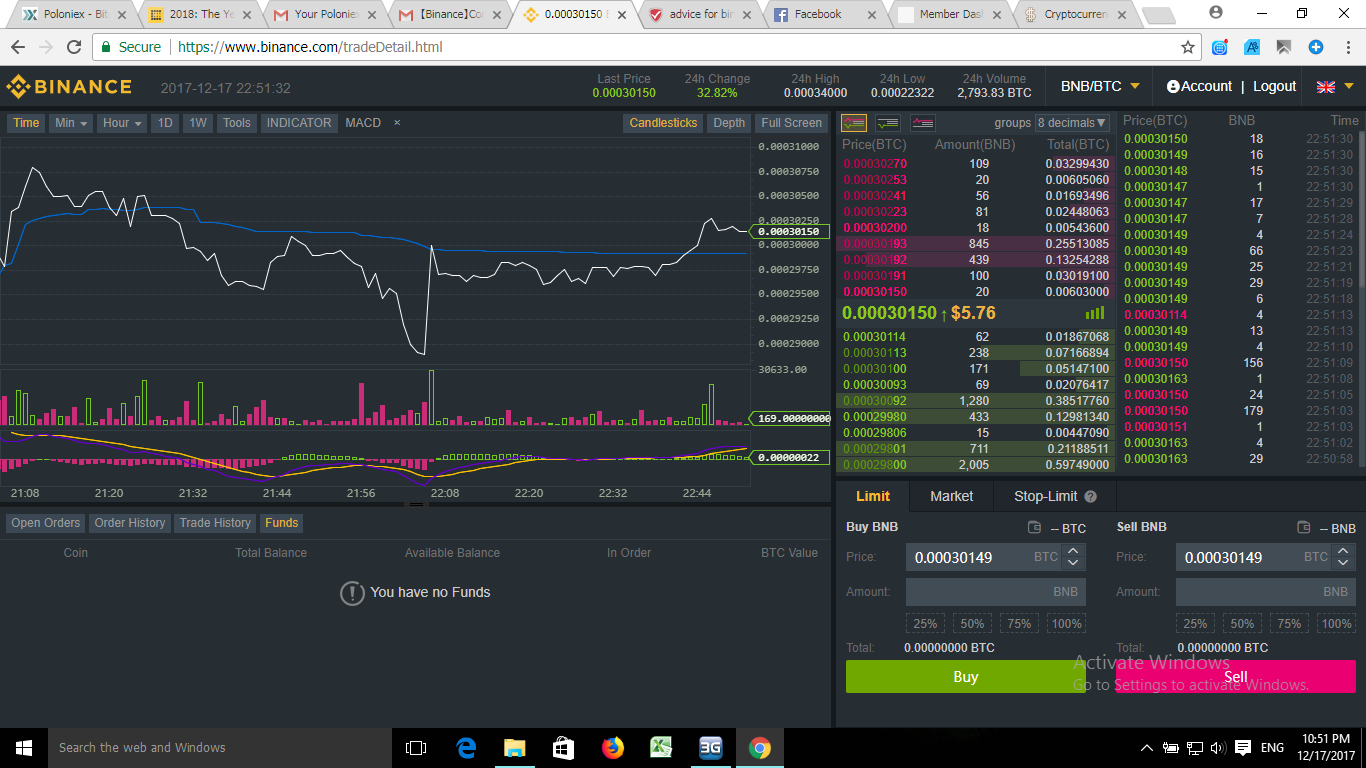Open Task View in the taskbar
The width and height of the screenshot is (1366, 768).
click(x=416, y=747)
